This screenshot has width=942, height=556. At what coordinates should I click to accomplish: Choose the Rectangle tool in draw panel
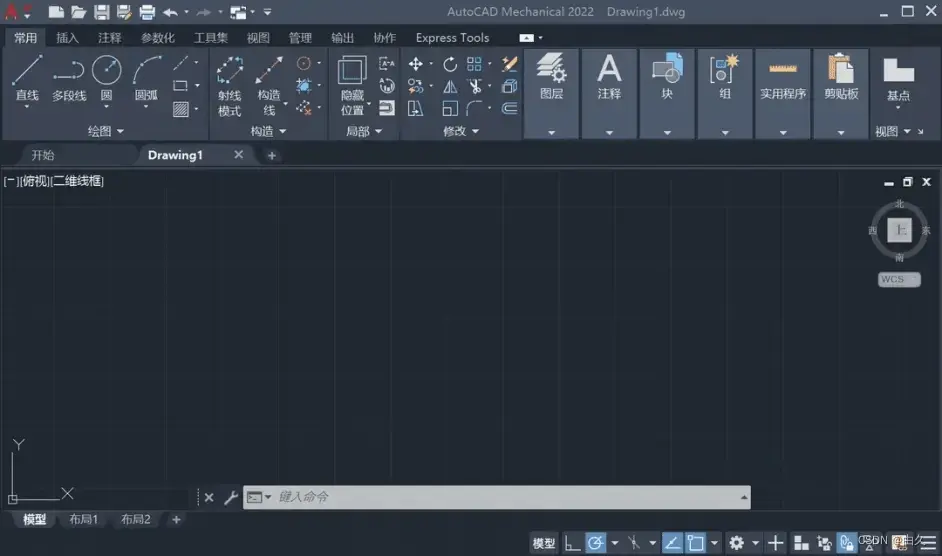[180, 86]
